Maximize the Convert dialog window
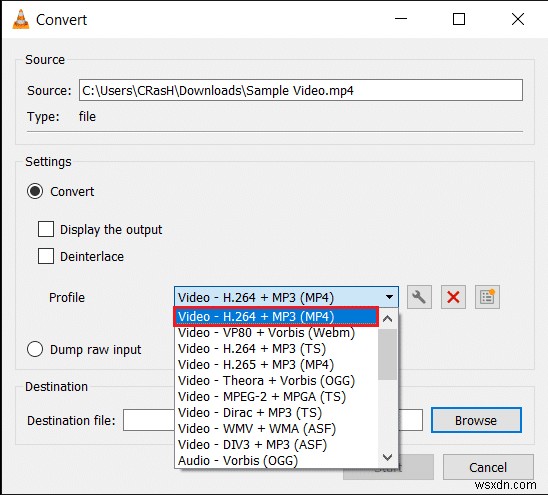Image resolution: width=548 pixels, height=495 pixels. click(x=459, y=19)
